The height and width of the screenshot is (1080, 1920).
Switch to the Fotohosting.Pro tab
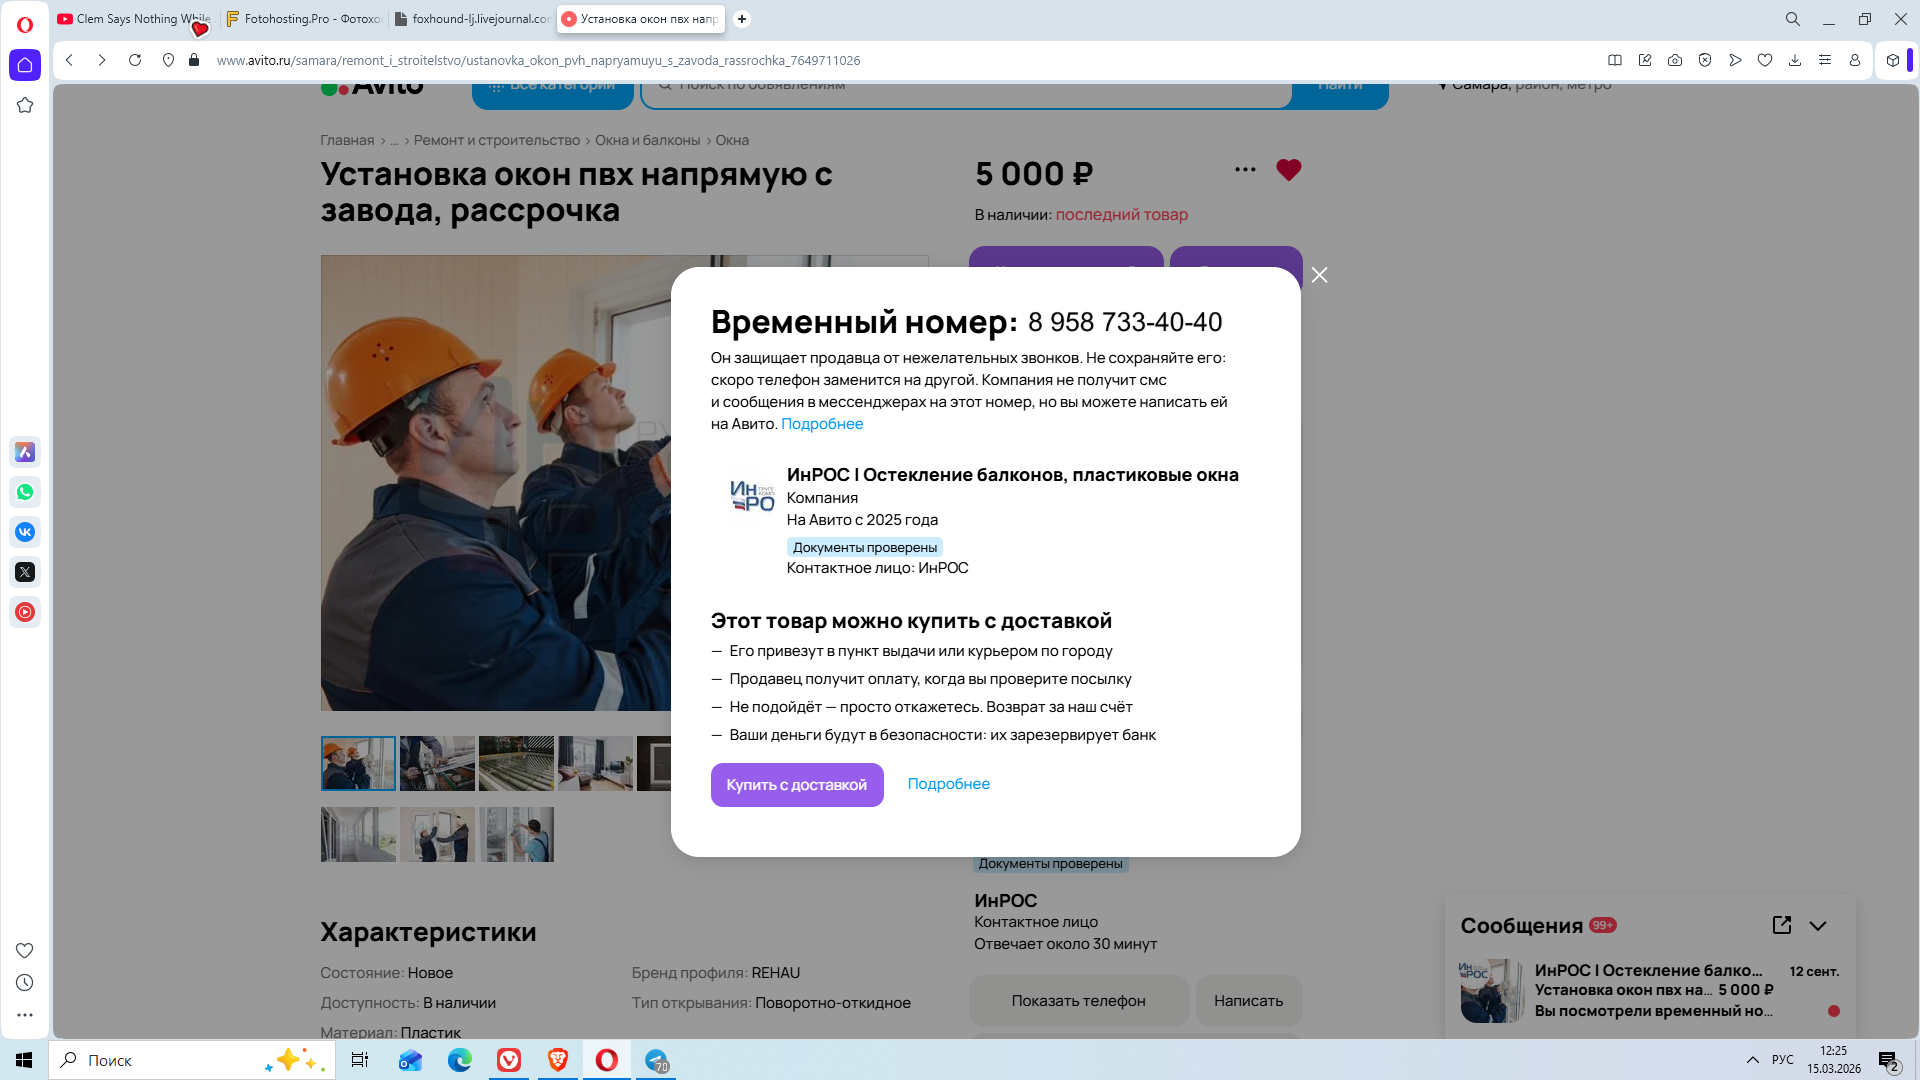coord(304,19)
